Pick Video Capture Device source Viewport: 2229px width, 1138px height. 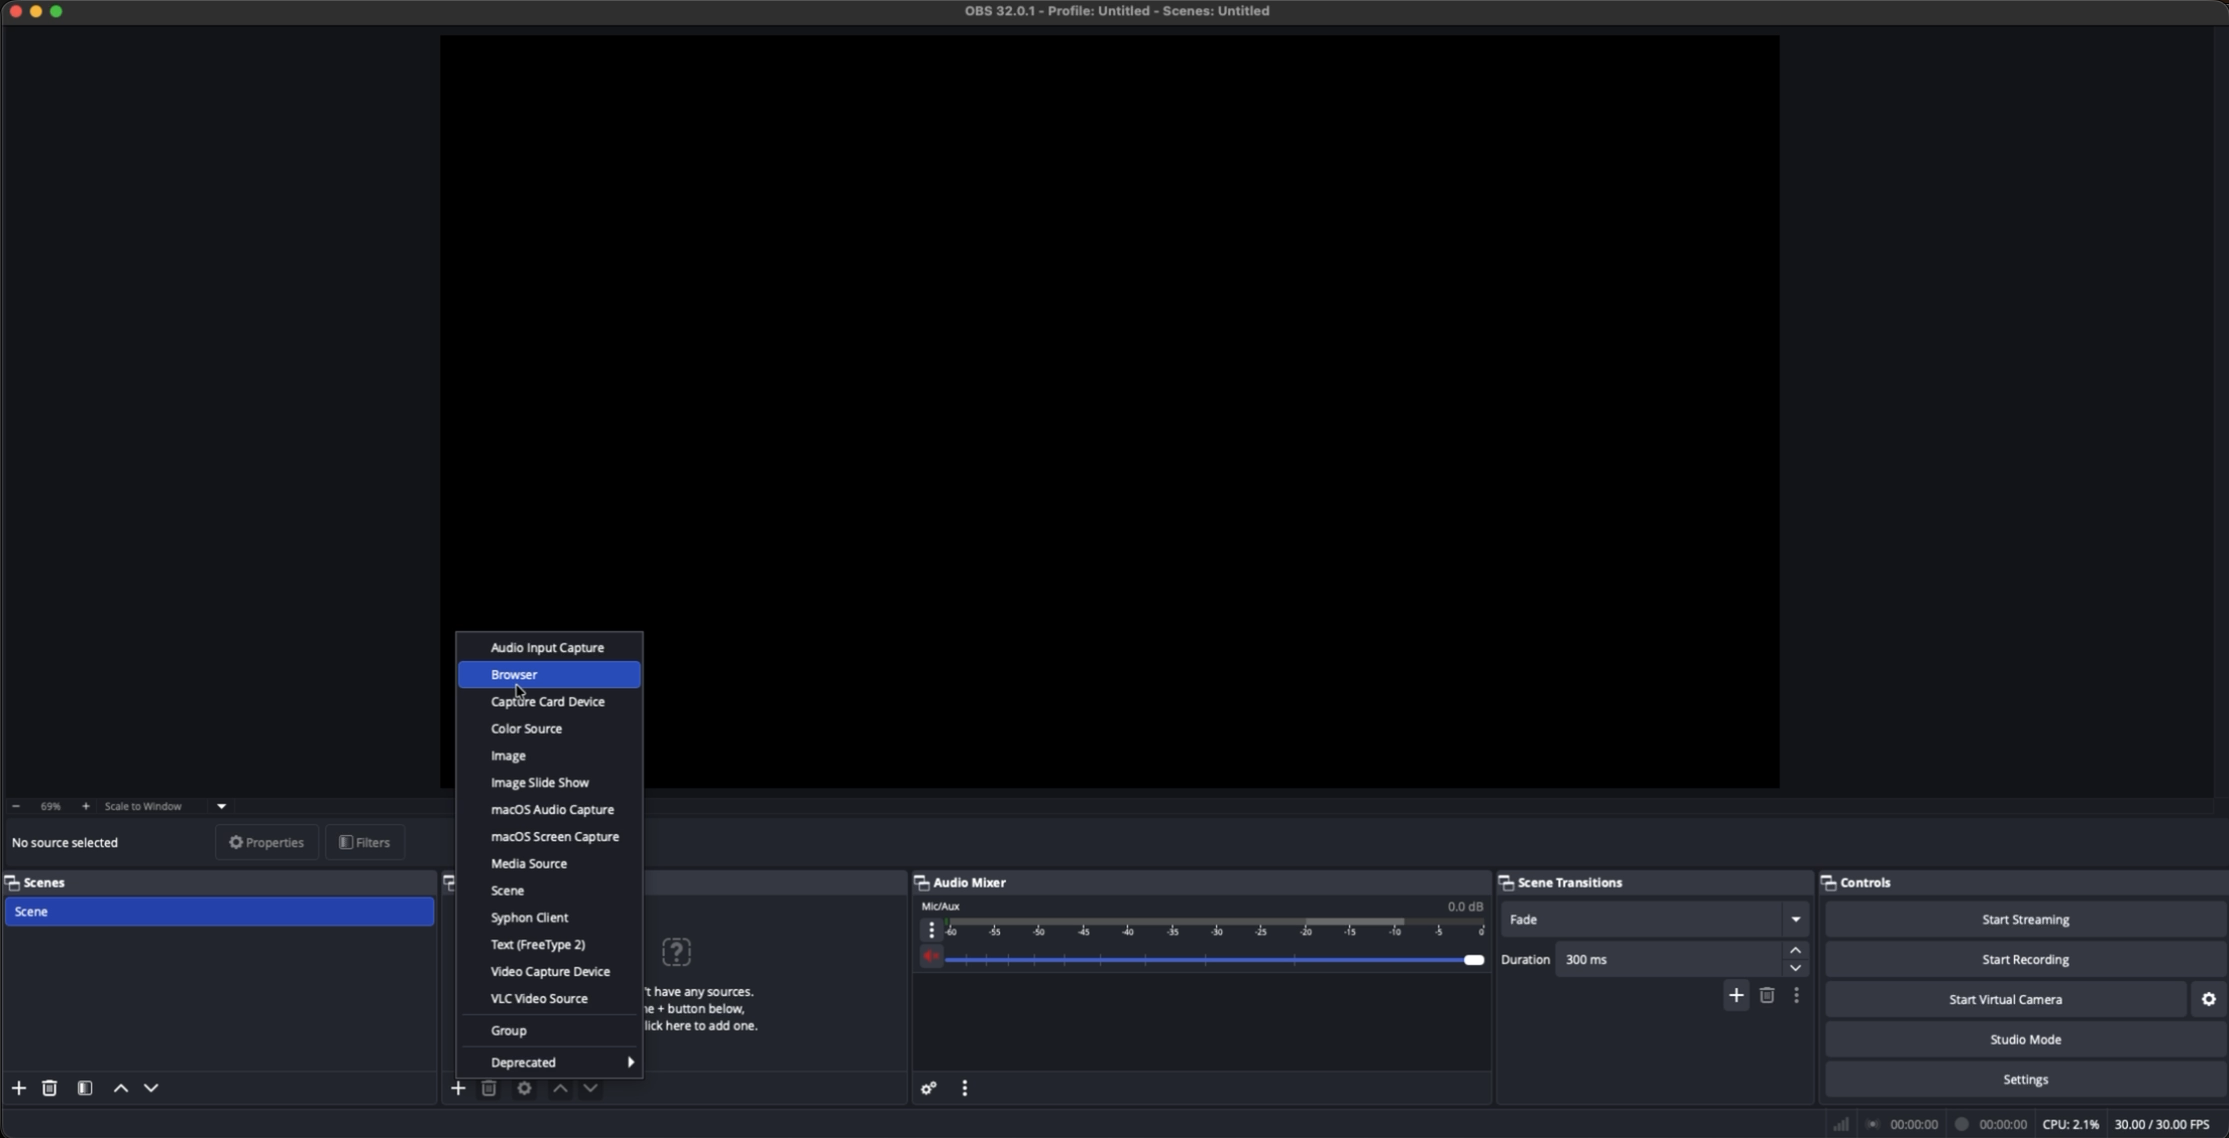click(550, 972)
